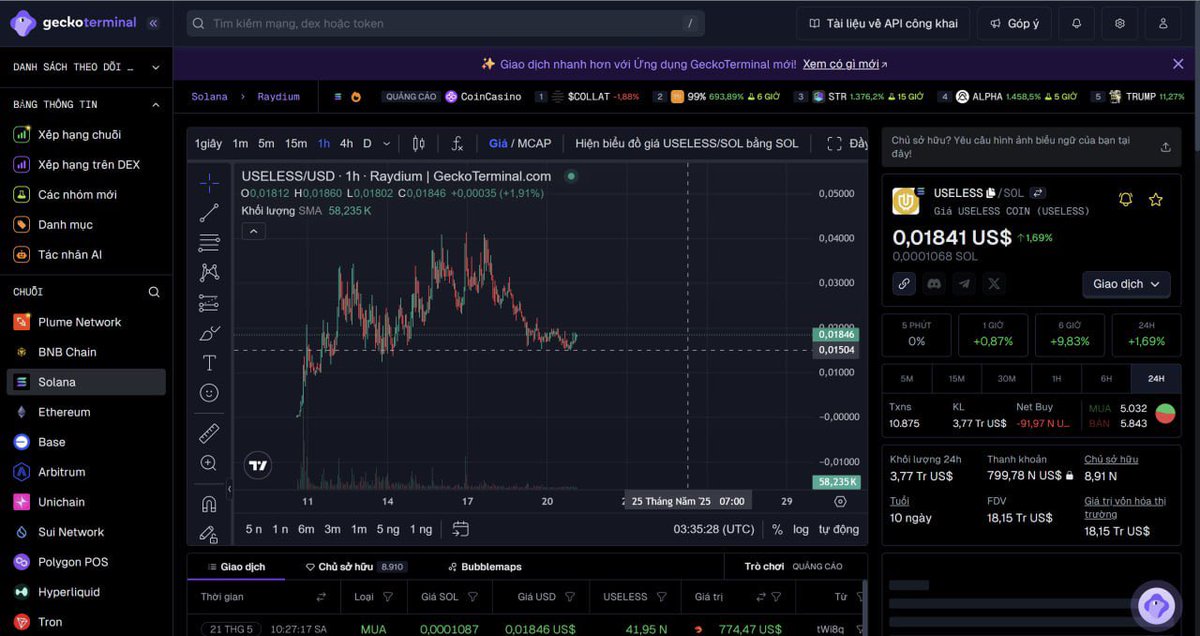1200x636 pixels.
Task: Open the Bubblemaps tab
Action: [485, 567]
